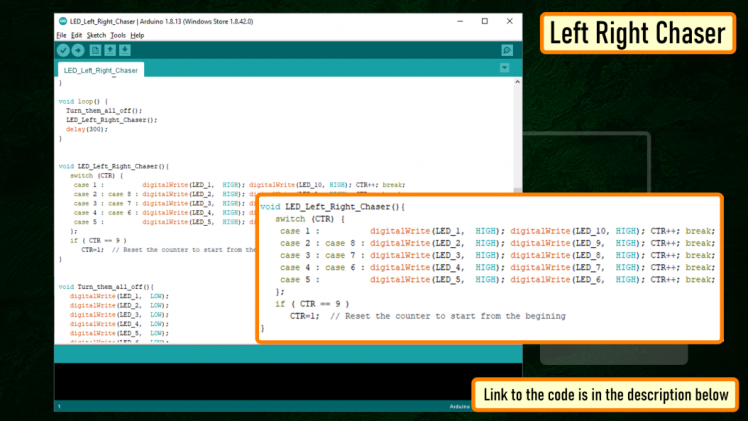Open the Edit menu

coord(77,35)
